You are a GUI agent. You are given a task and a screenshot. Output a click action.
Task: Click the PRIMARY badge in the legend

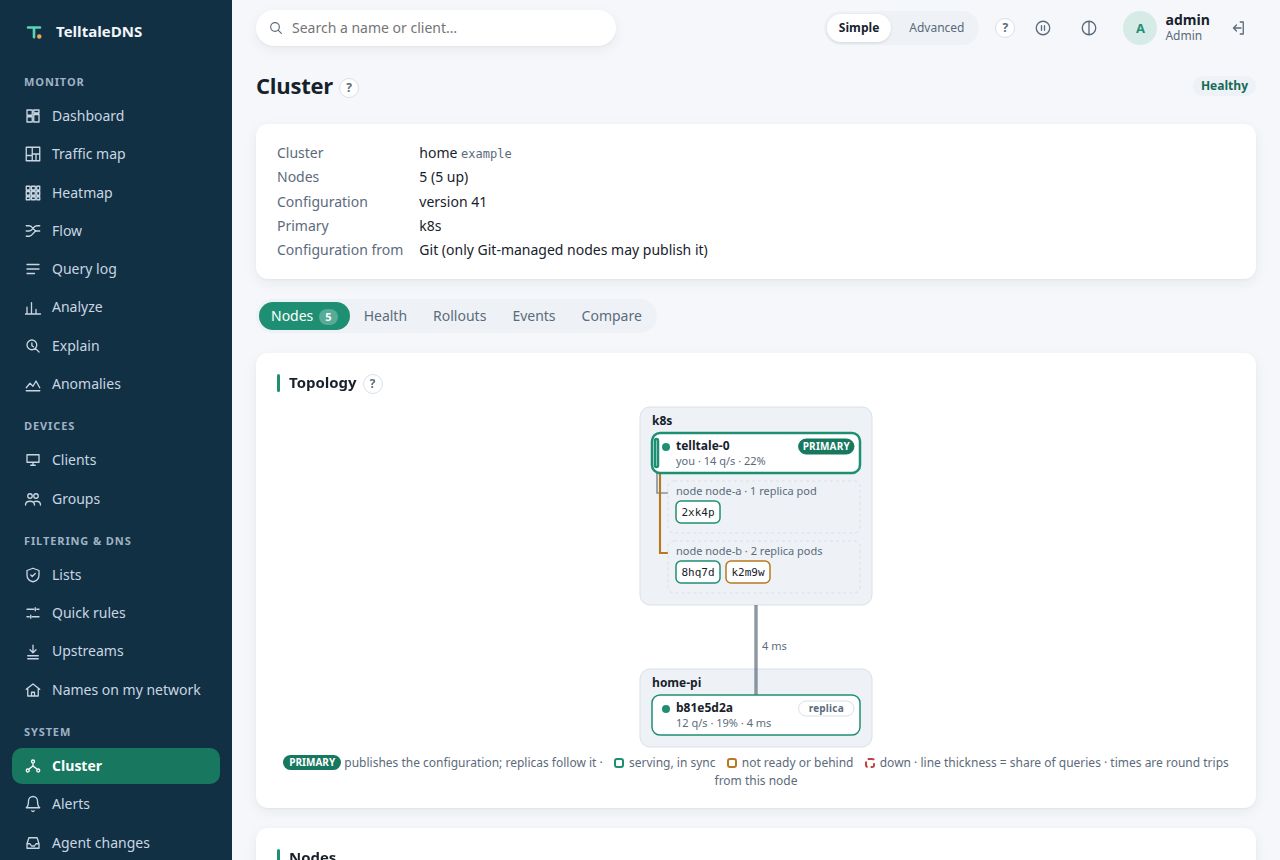point(312,762)
